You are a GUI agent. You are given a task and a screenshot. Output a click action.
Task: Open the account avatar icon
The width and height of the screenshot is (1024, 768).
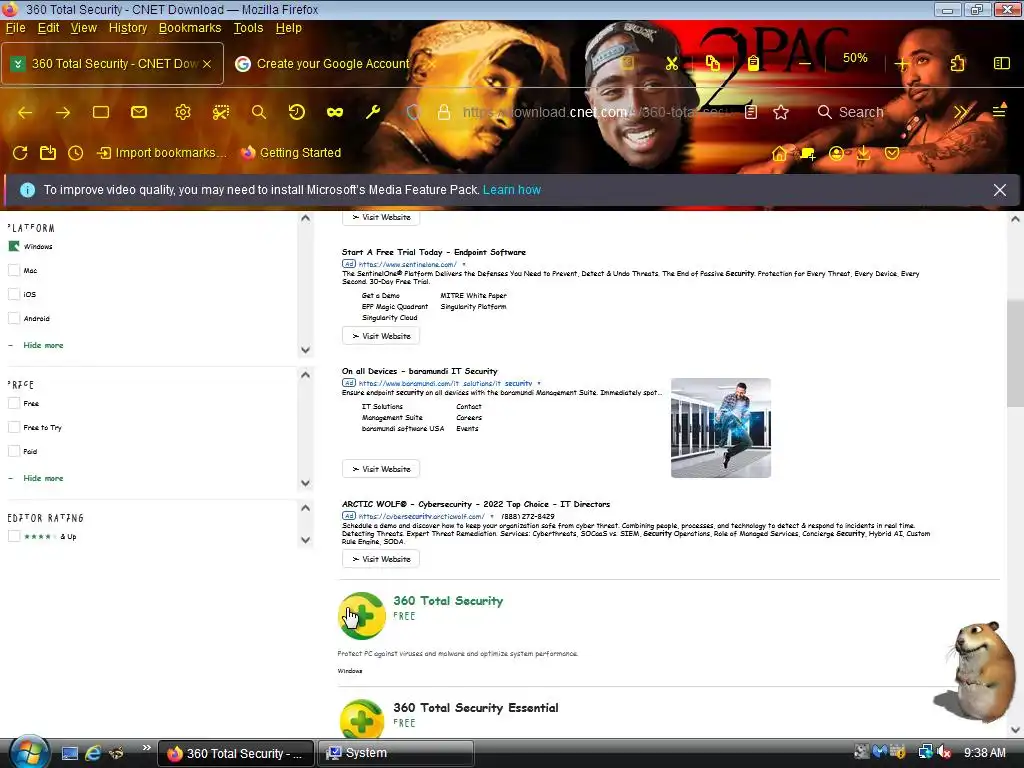tap(836, 153)
